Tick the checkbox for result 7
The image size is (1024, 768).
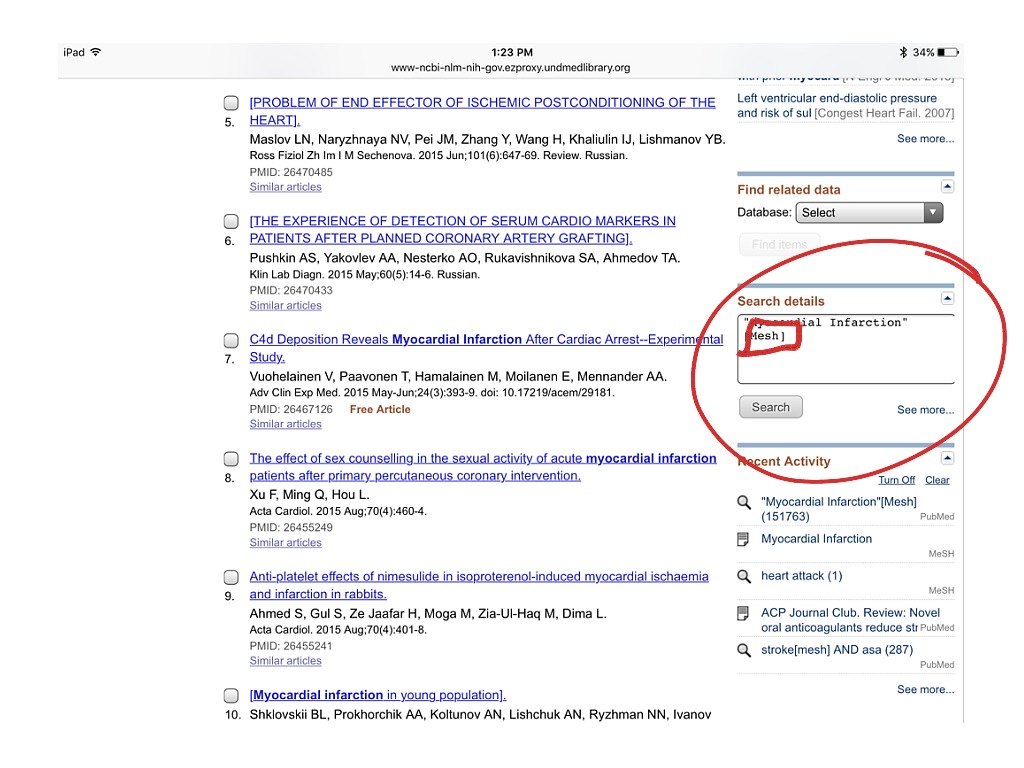(231, 340)
